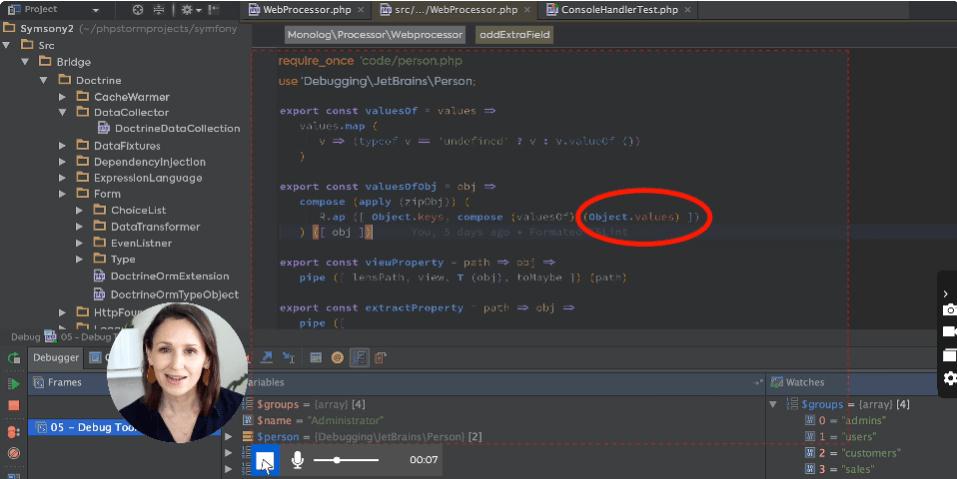
Task: Close the ConsoleHandlerTest.php tab
Action: click(x=688, y=10)
